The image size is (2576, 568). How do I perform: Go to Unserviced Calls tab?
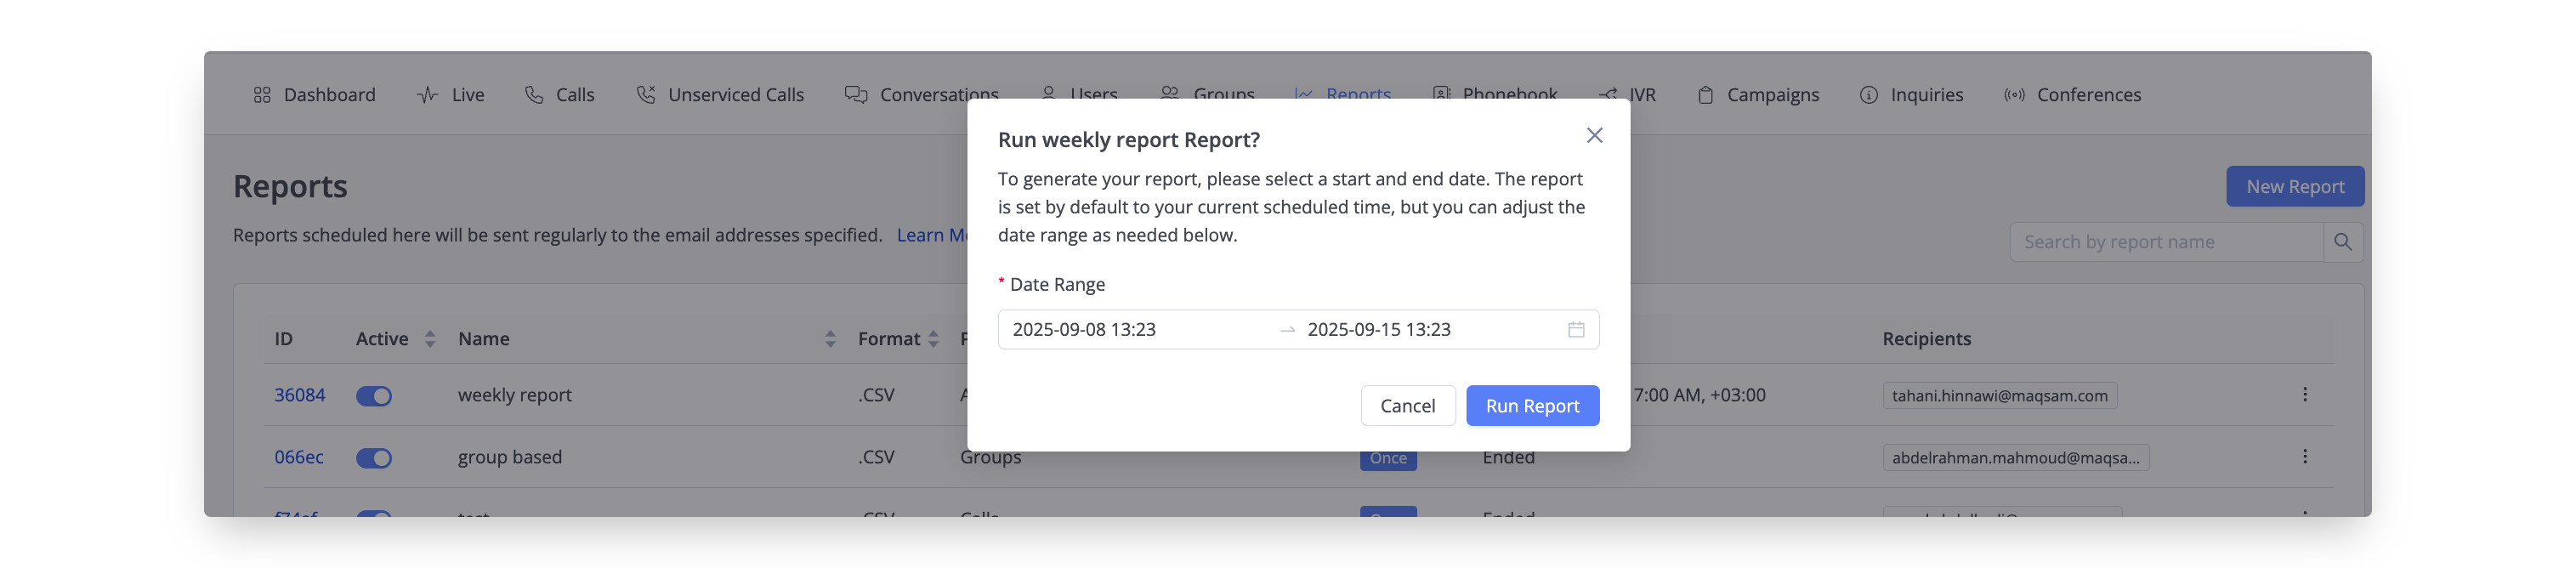click(x=720, y=95)
